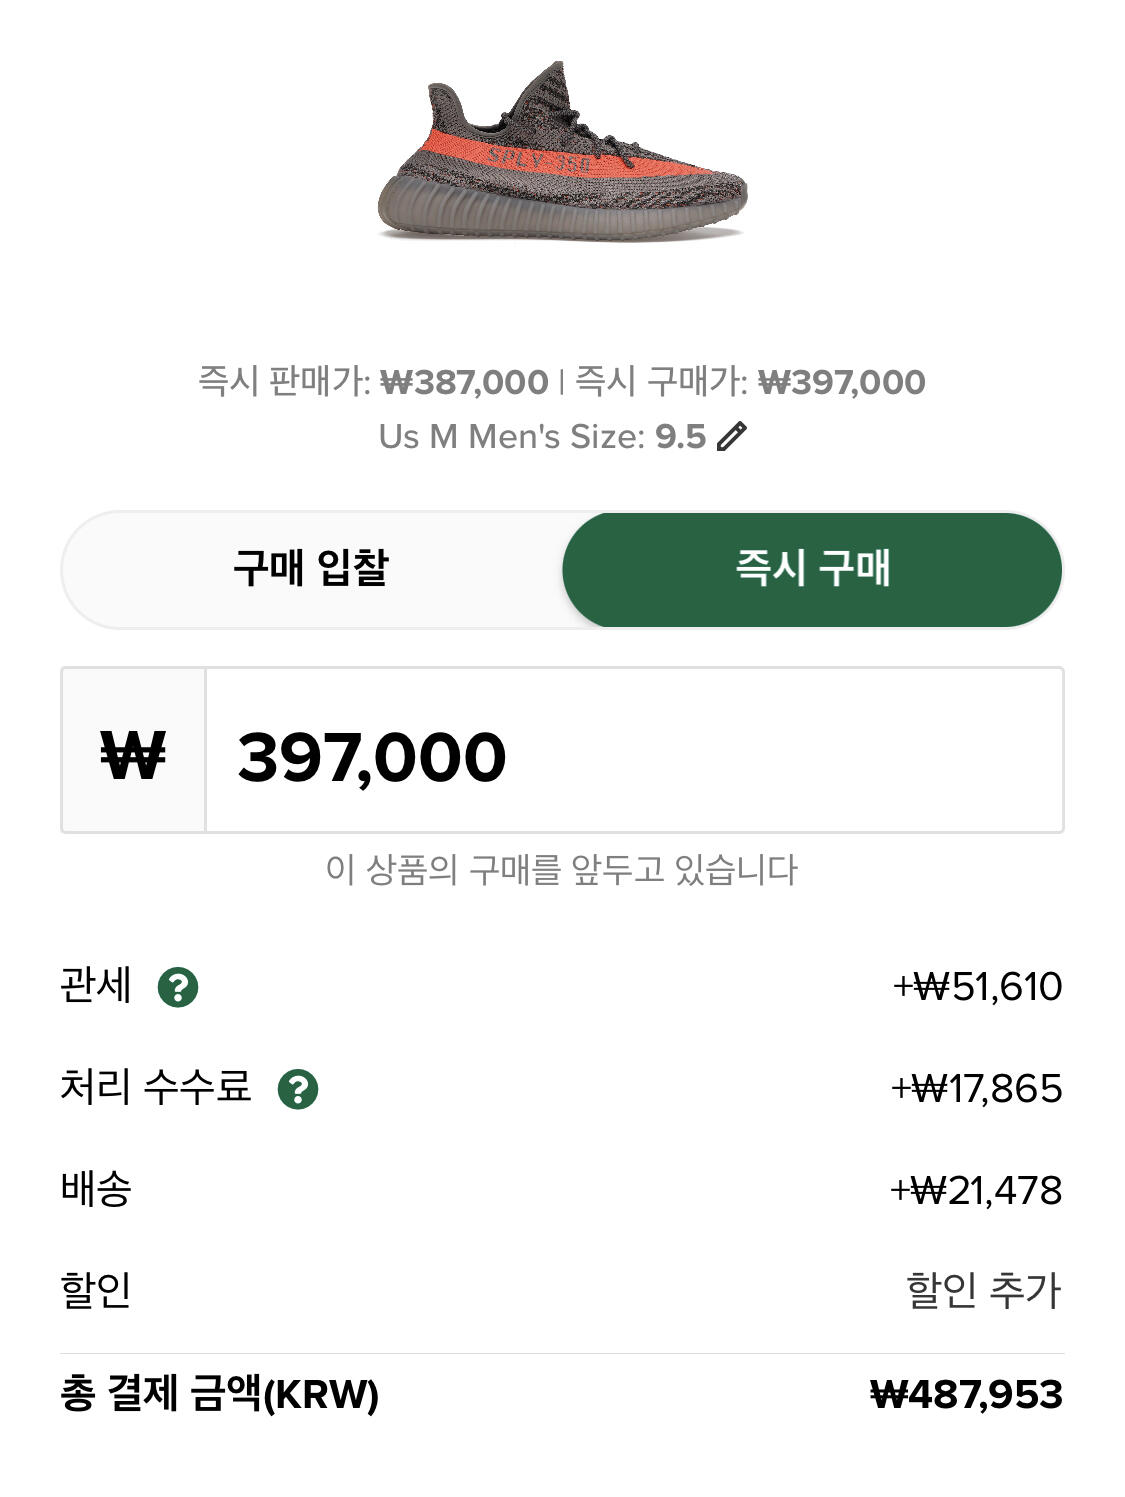The height and width of the screenshot is (1497, 1125).
Task: Tap the Yeezy sneaker product image
Action: tap(562, 152)
